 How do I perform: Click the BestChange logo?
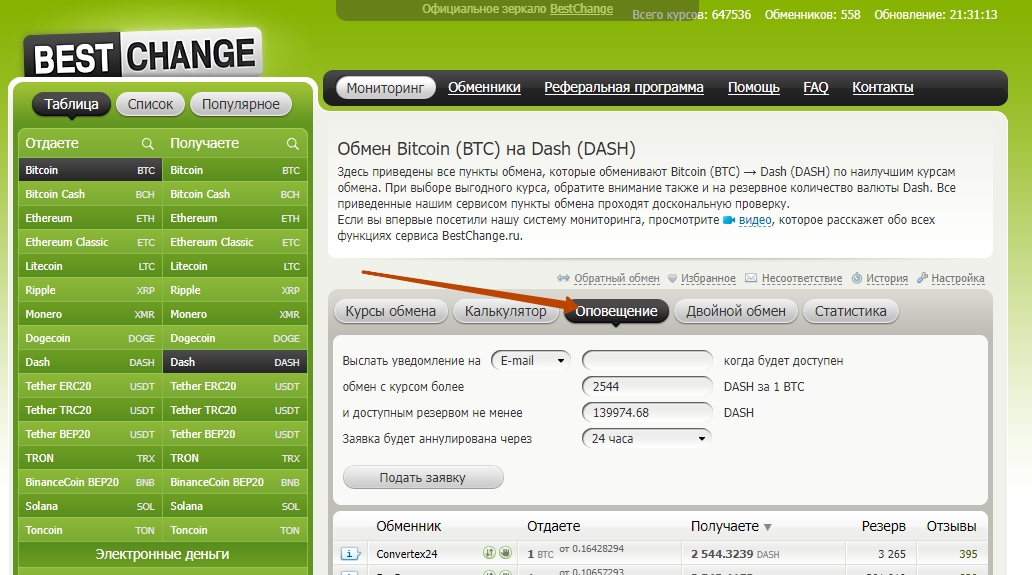click(x=143, y=55)
